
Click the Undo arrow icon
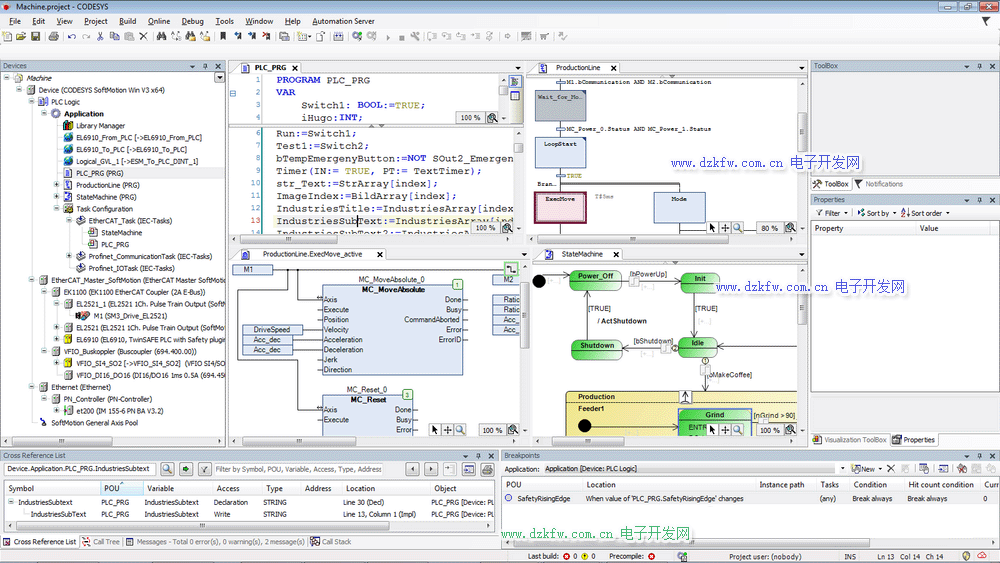[x=71, y=37]
